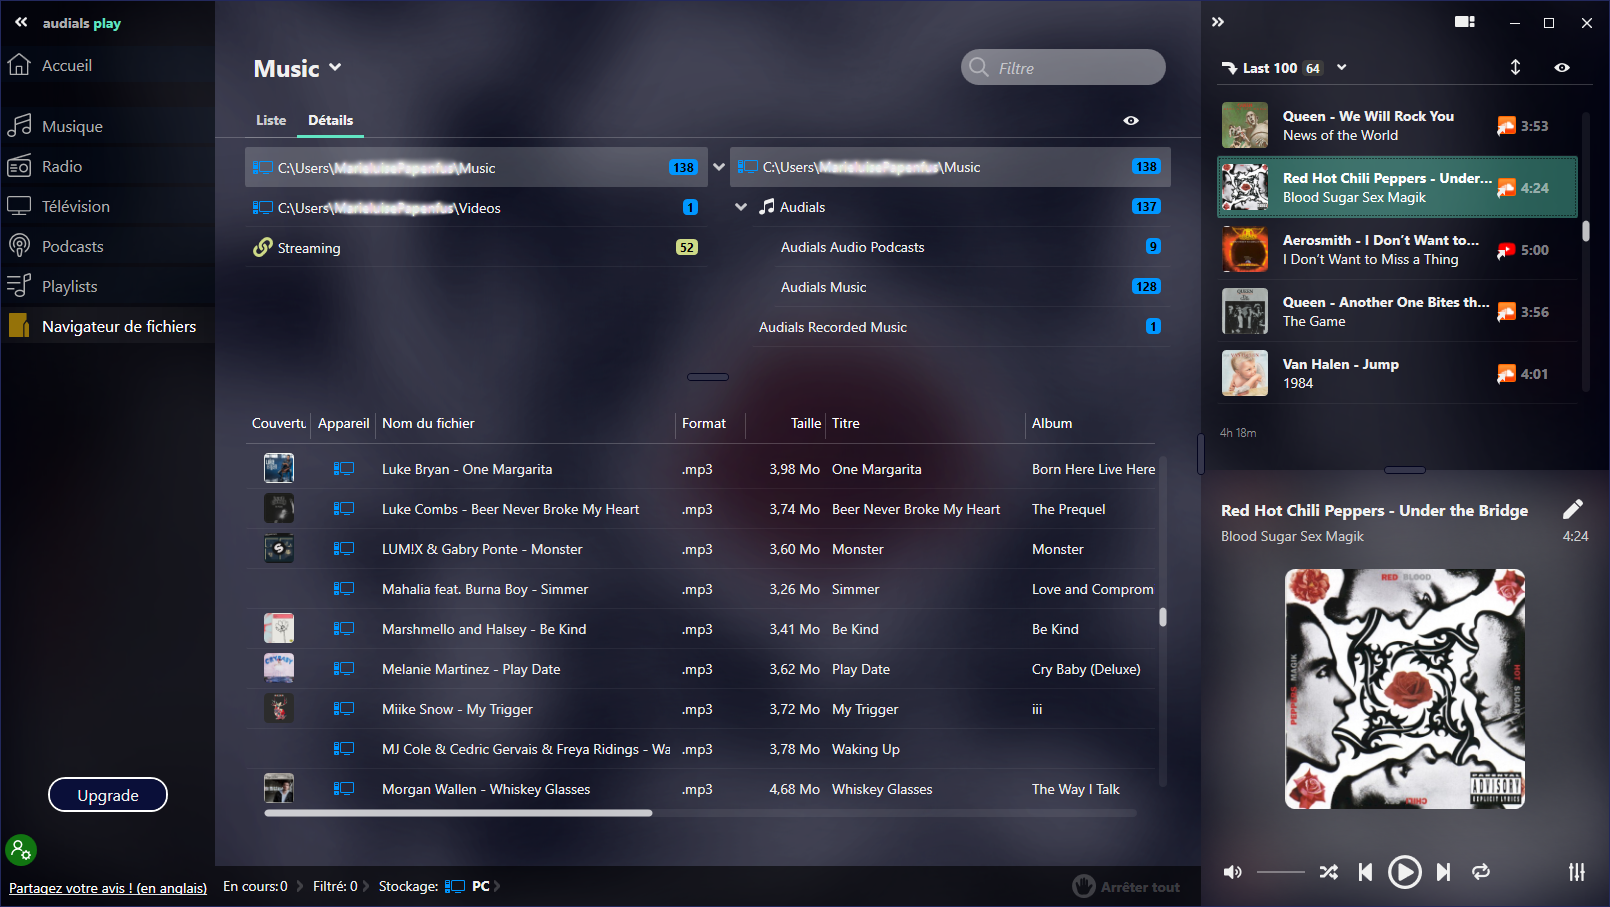Sort by the Taille column header
The image size is (1610, 907).
tap(805, 423)
